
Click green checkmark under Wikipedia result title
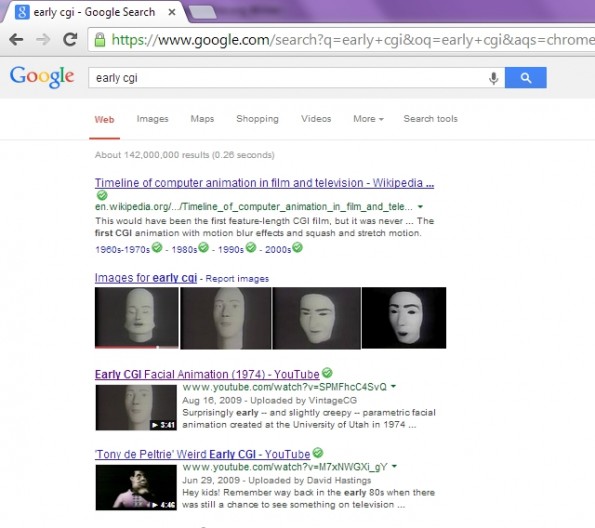click(102, 195)
